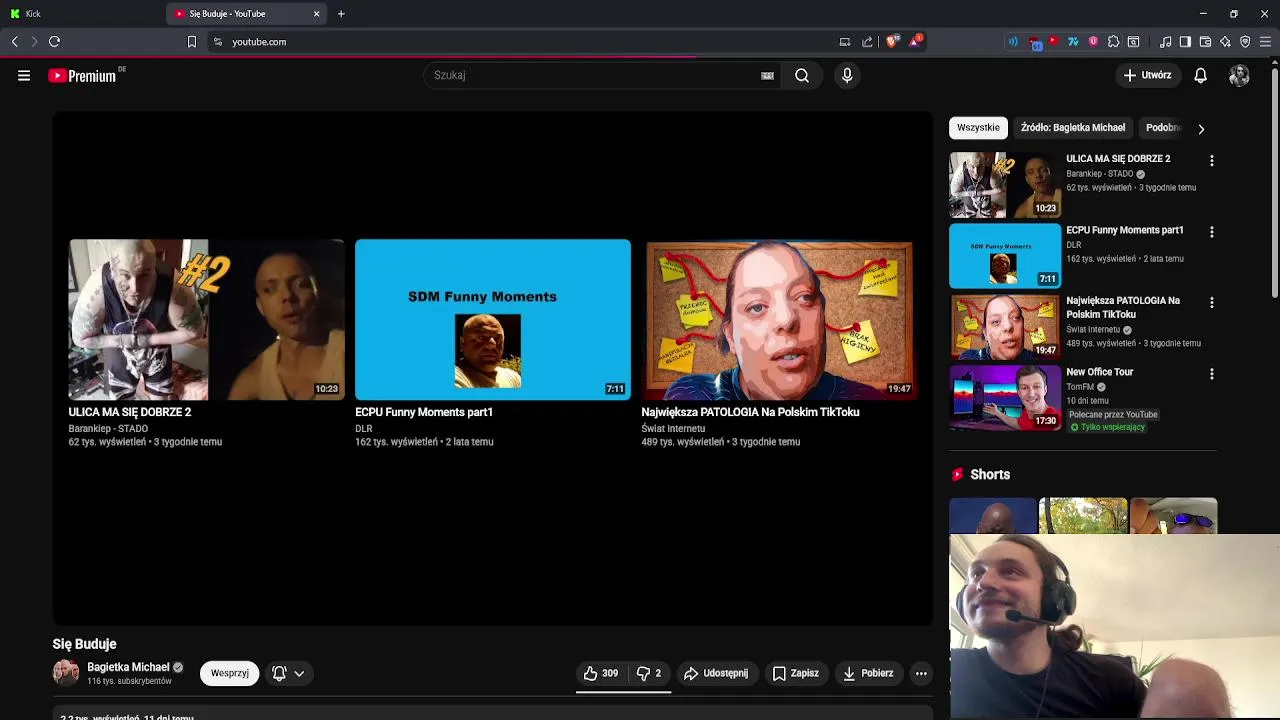Open sidebar thumbnail of ECPU Funny Moments part1

click(x=1005, y=255)
